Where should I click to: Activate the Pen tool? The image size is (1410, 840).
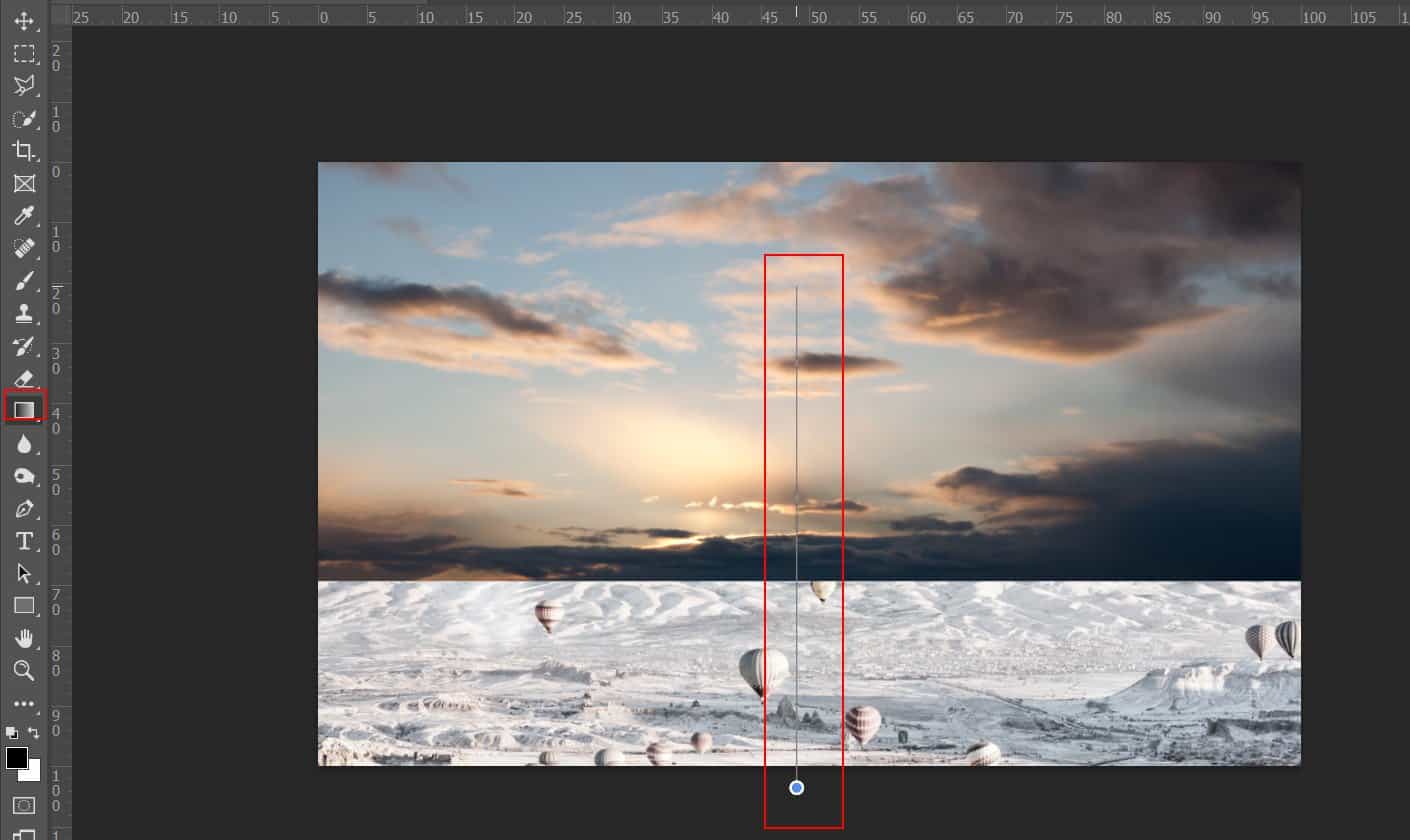click(24, 509)
